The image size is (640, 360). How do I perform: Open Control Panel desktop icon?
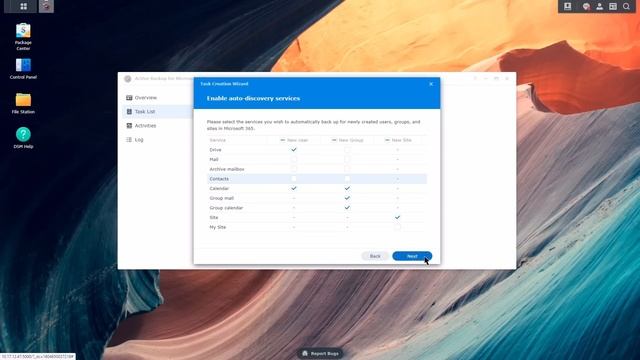(23, 69)
